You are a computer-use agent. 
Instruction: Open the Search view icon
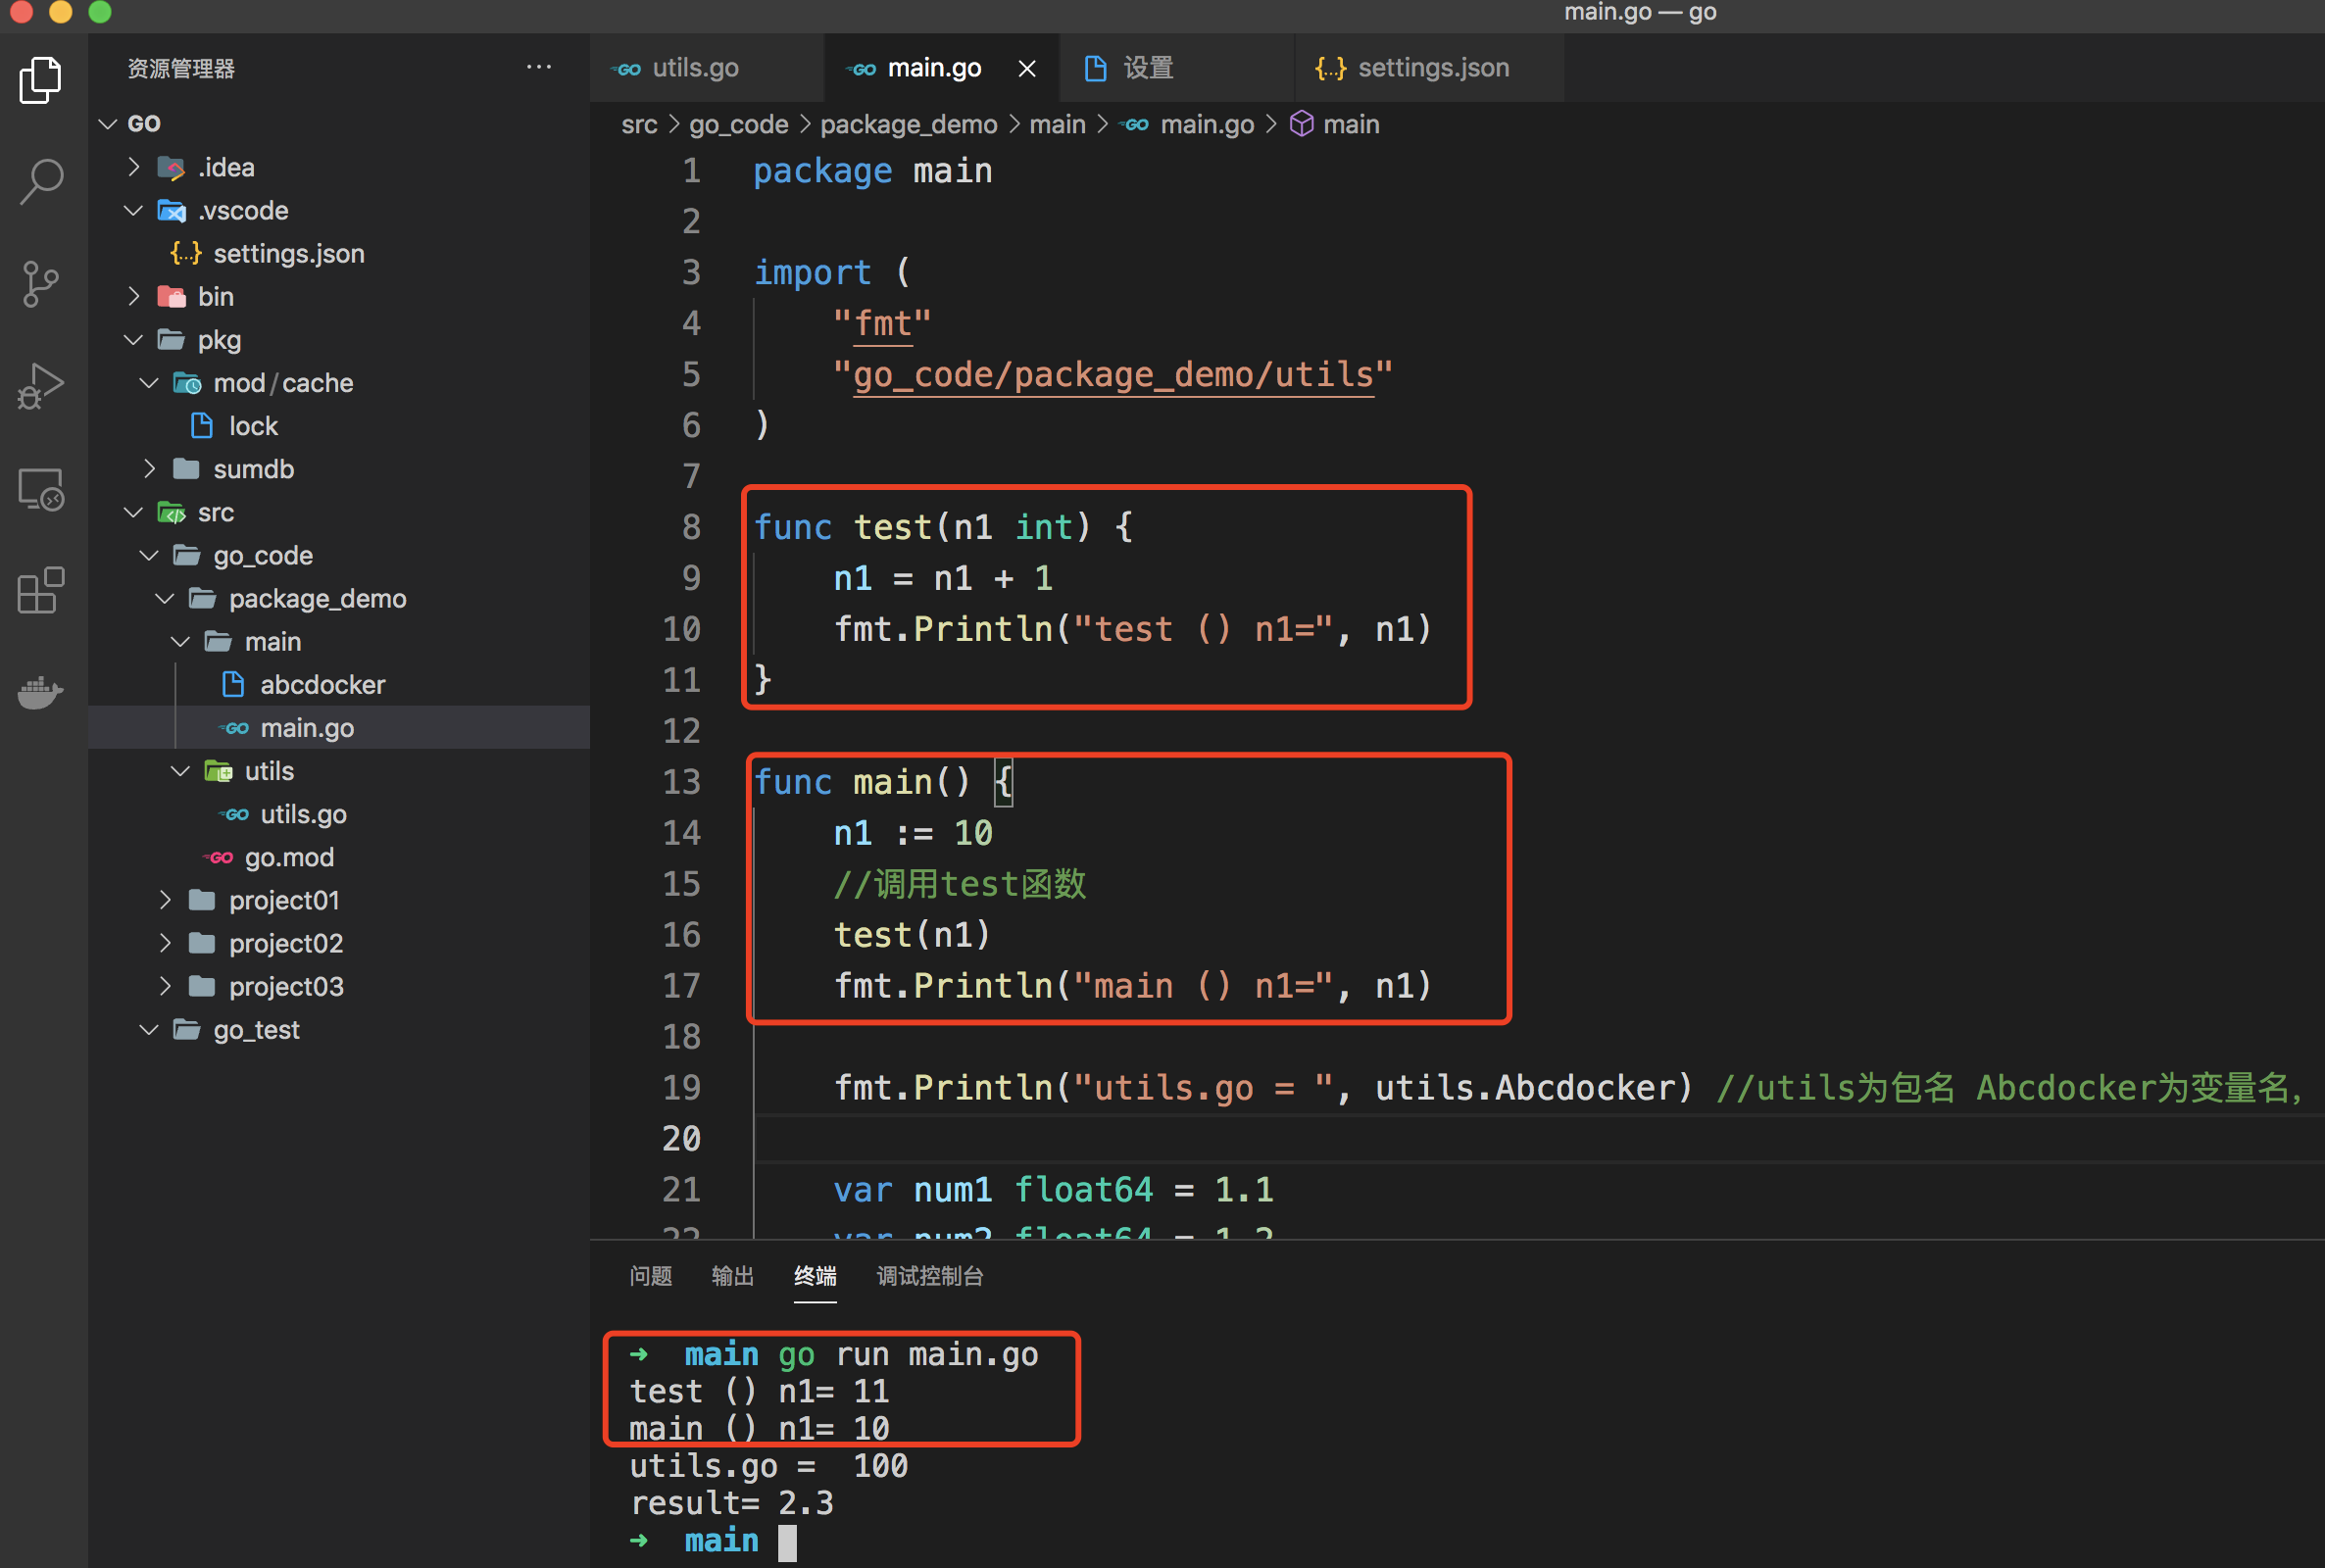40,182
